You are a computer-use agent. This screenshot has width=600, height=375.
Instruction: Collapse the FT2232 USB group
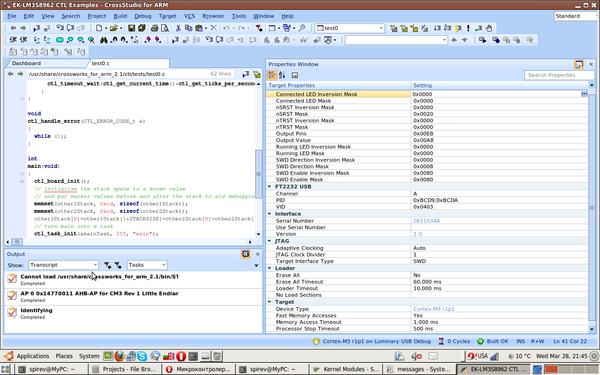(269, 187)
